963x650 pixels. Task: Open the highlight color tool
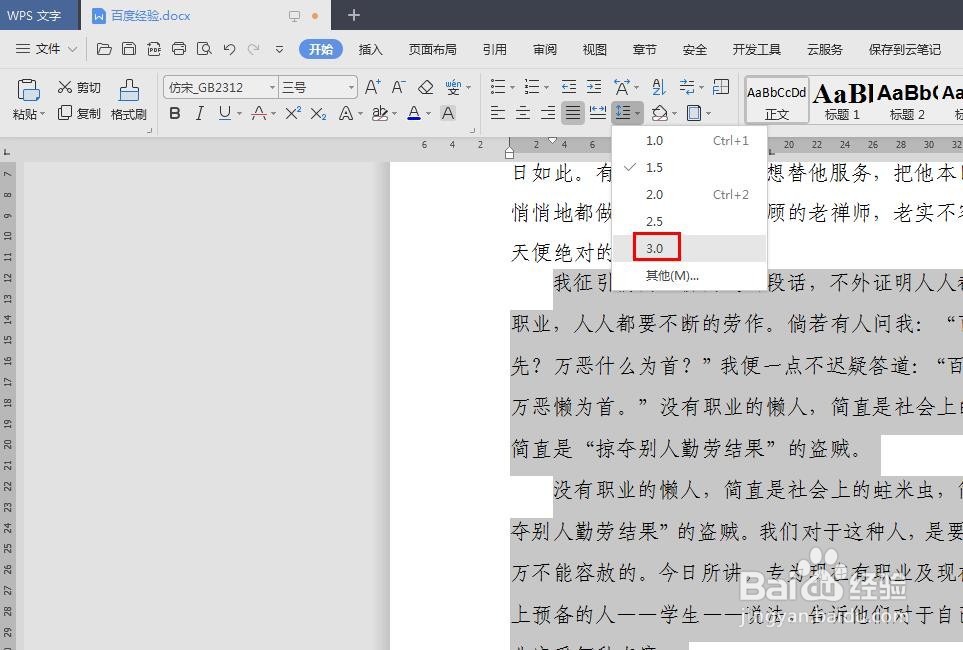click(x=382, y=112)
